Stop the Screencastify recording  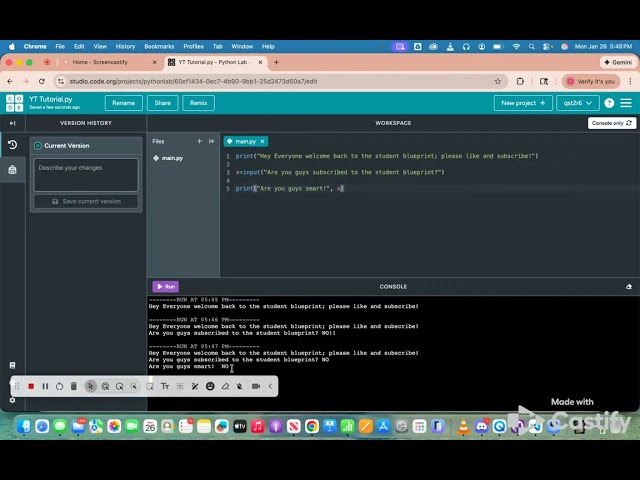point(31,386)
